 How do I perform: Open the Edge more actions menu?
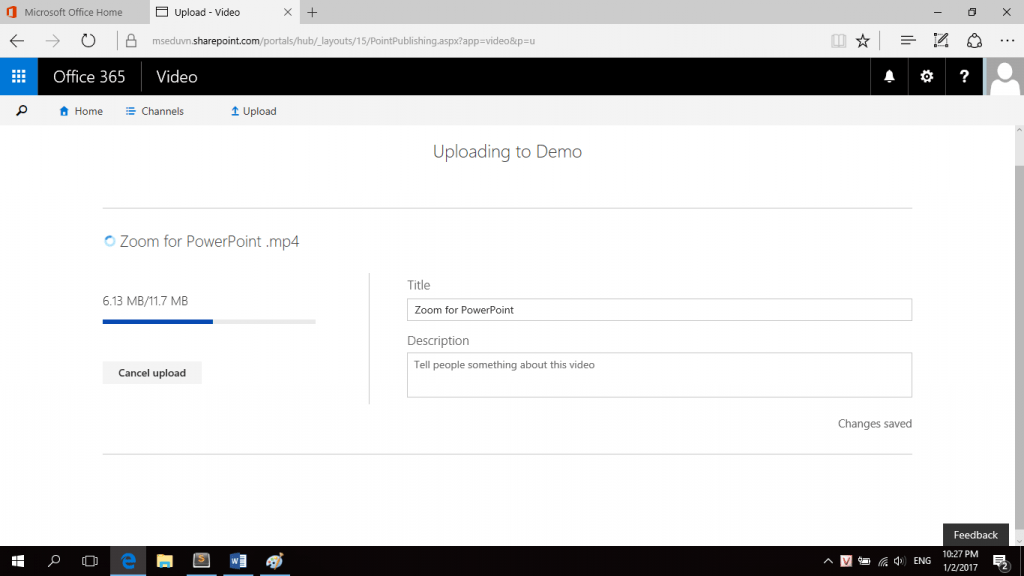1007,40
